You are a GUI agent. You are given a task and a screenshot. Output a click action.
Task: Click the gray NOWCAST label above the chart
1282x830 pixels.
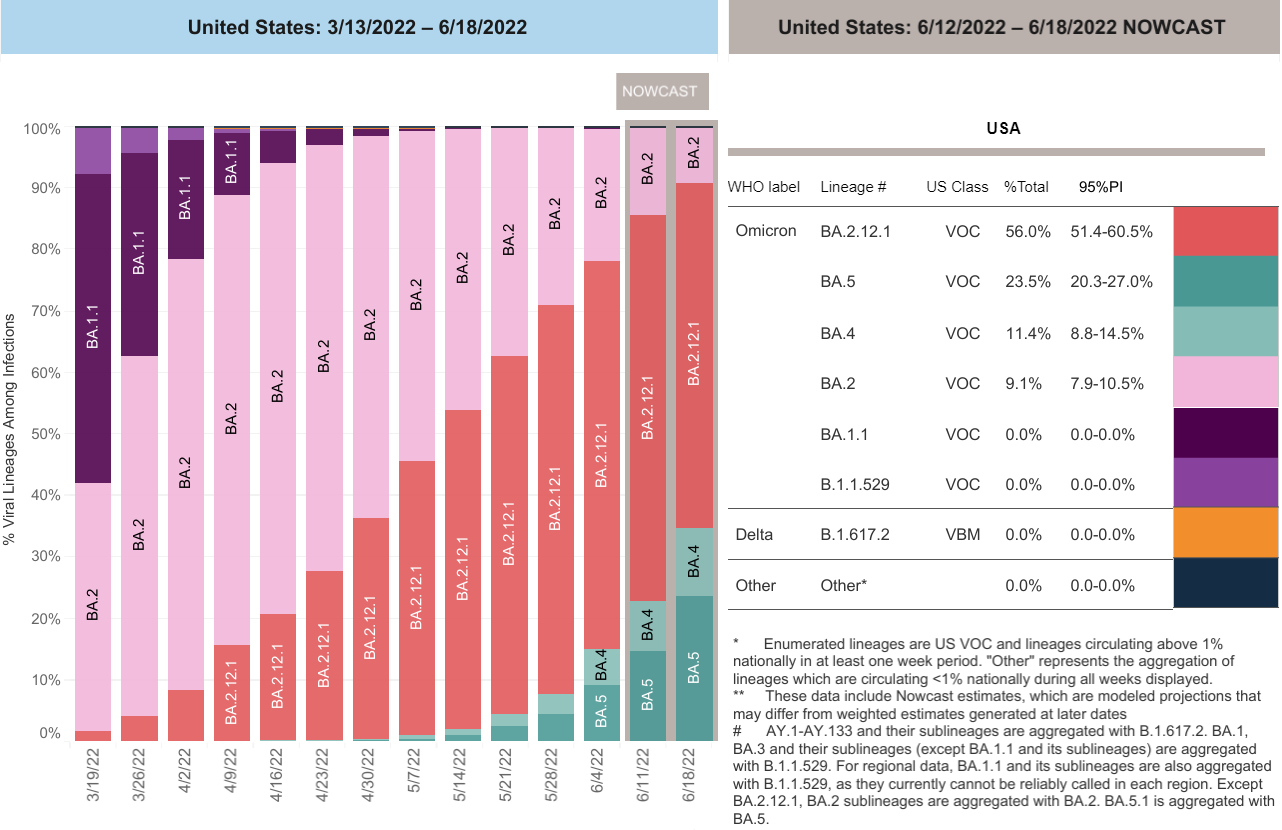662,92
